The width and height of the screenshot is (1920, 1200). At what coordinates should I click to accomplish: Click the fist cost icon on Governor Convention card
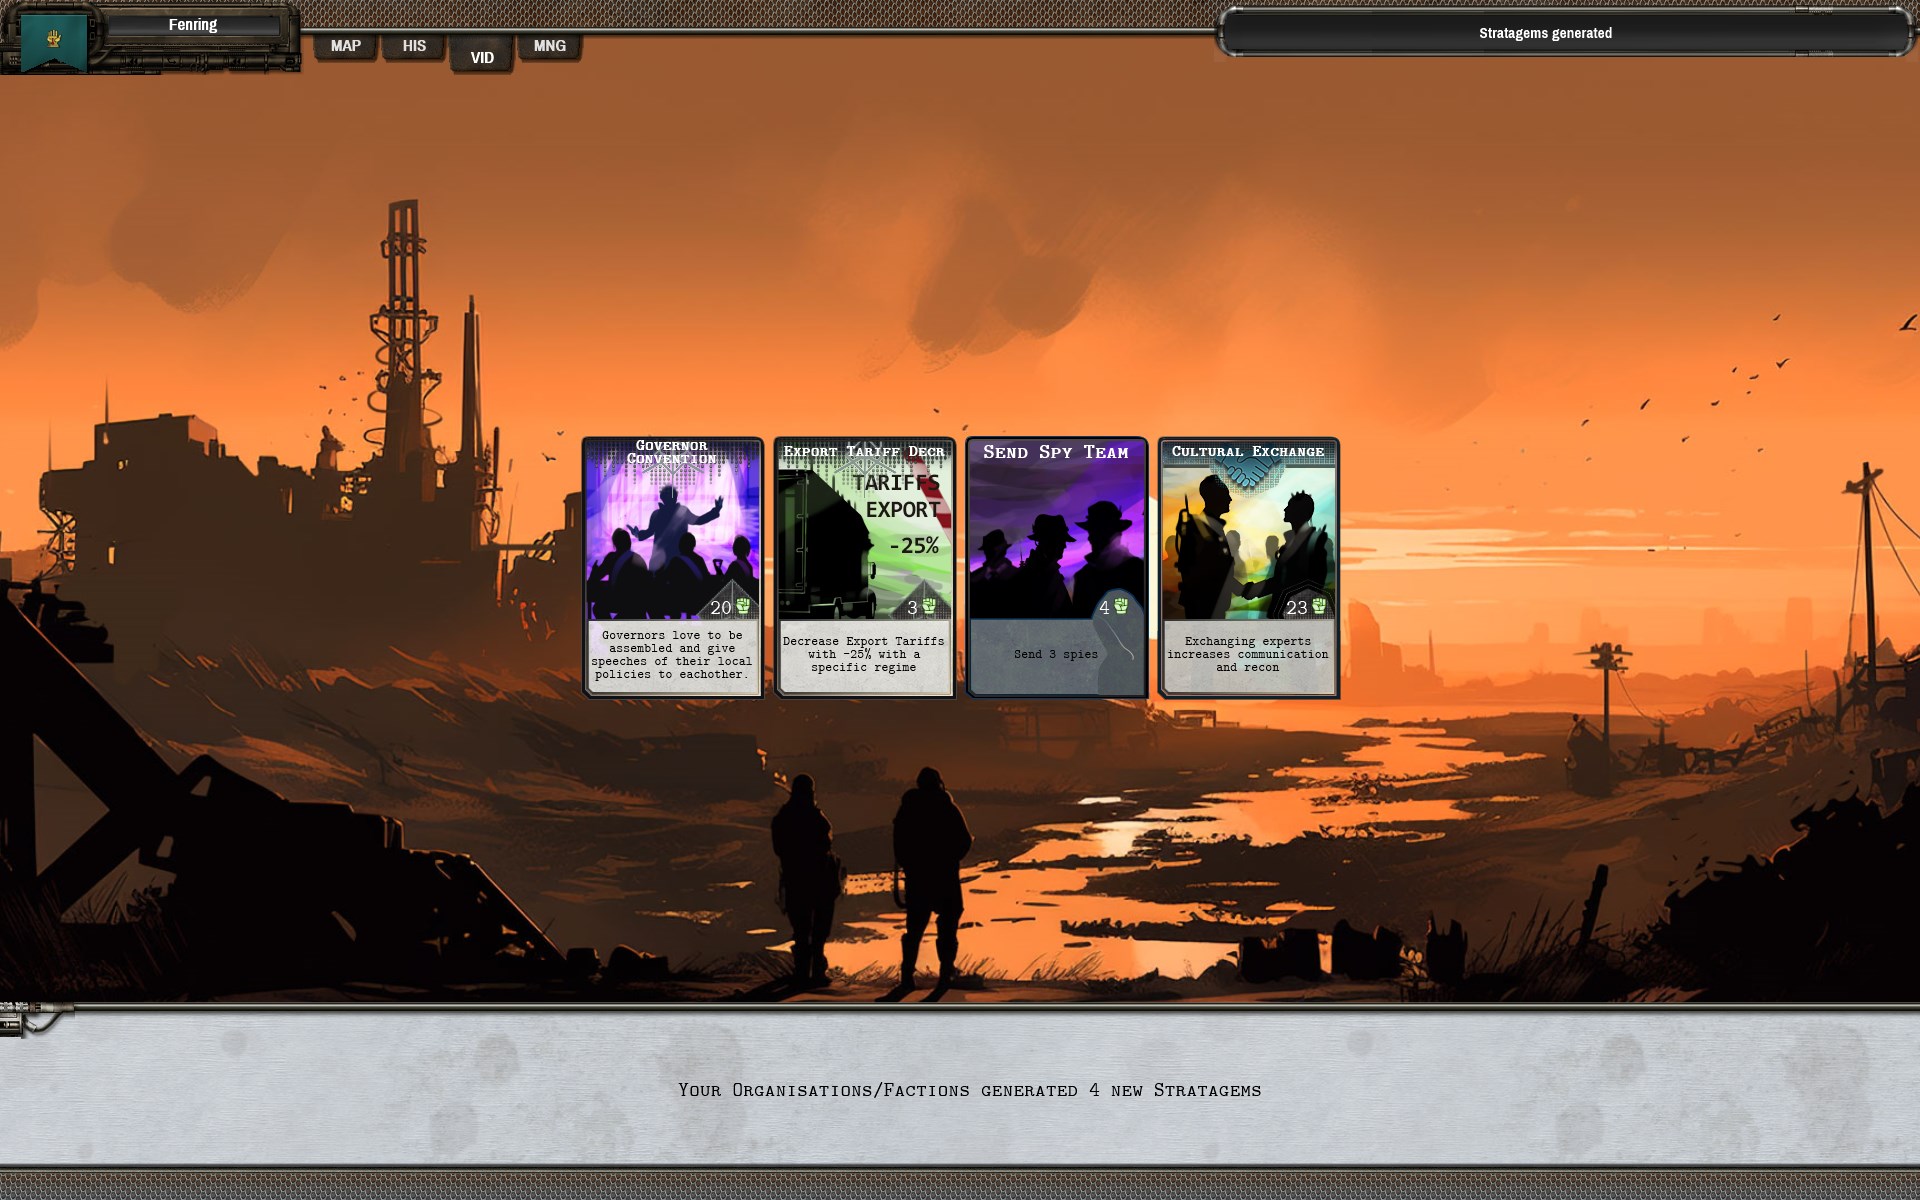(743, 606)
